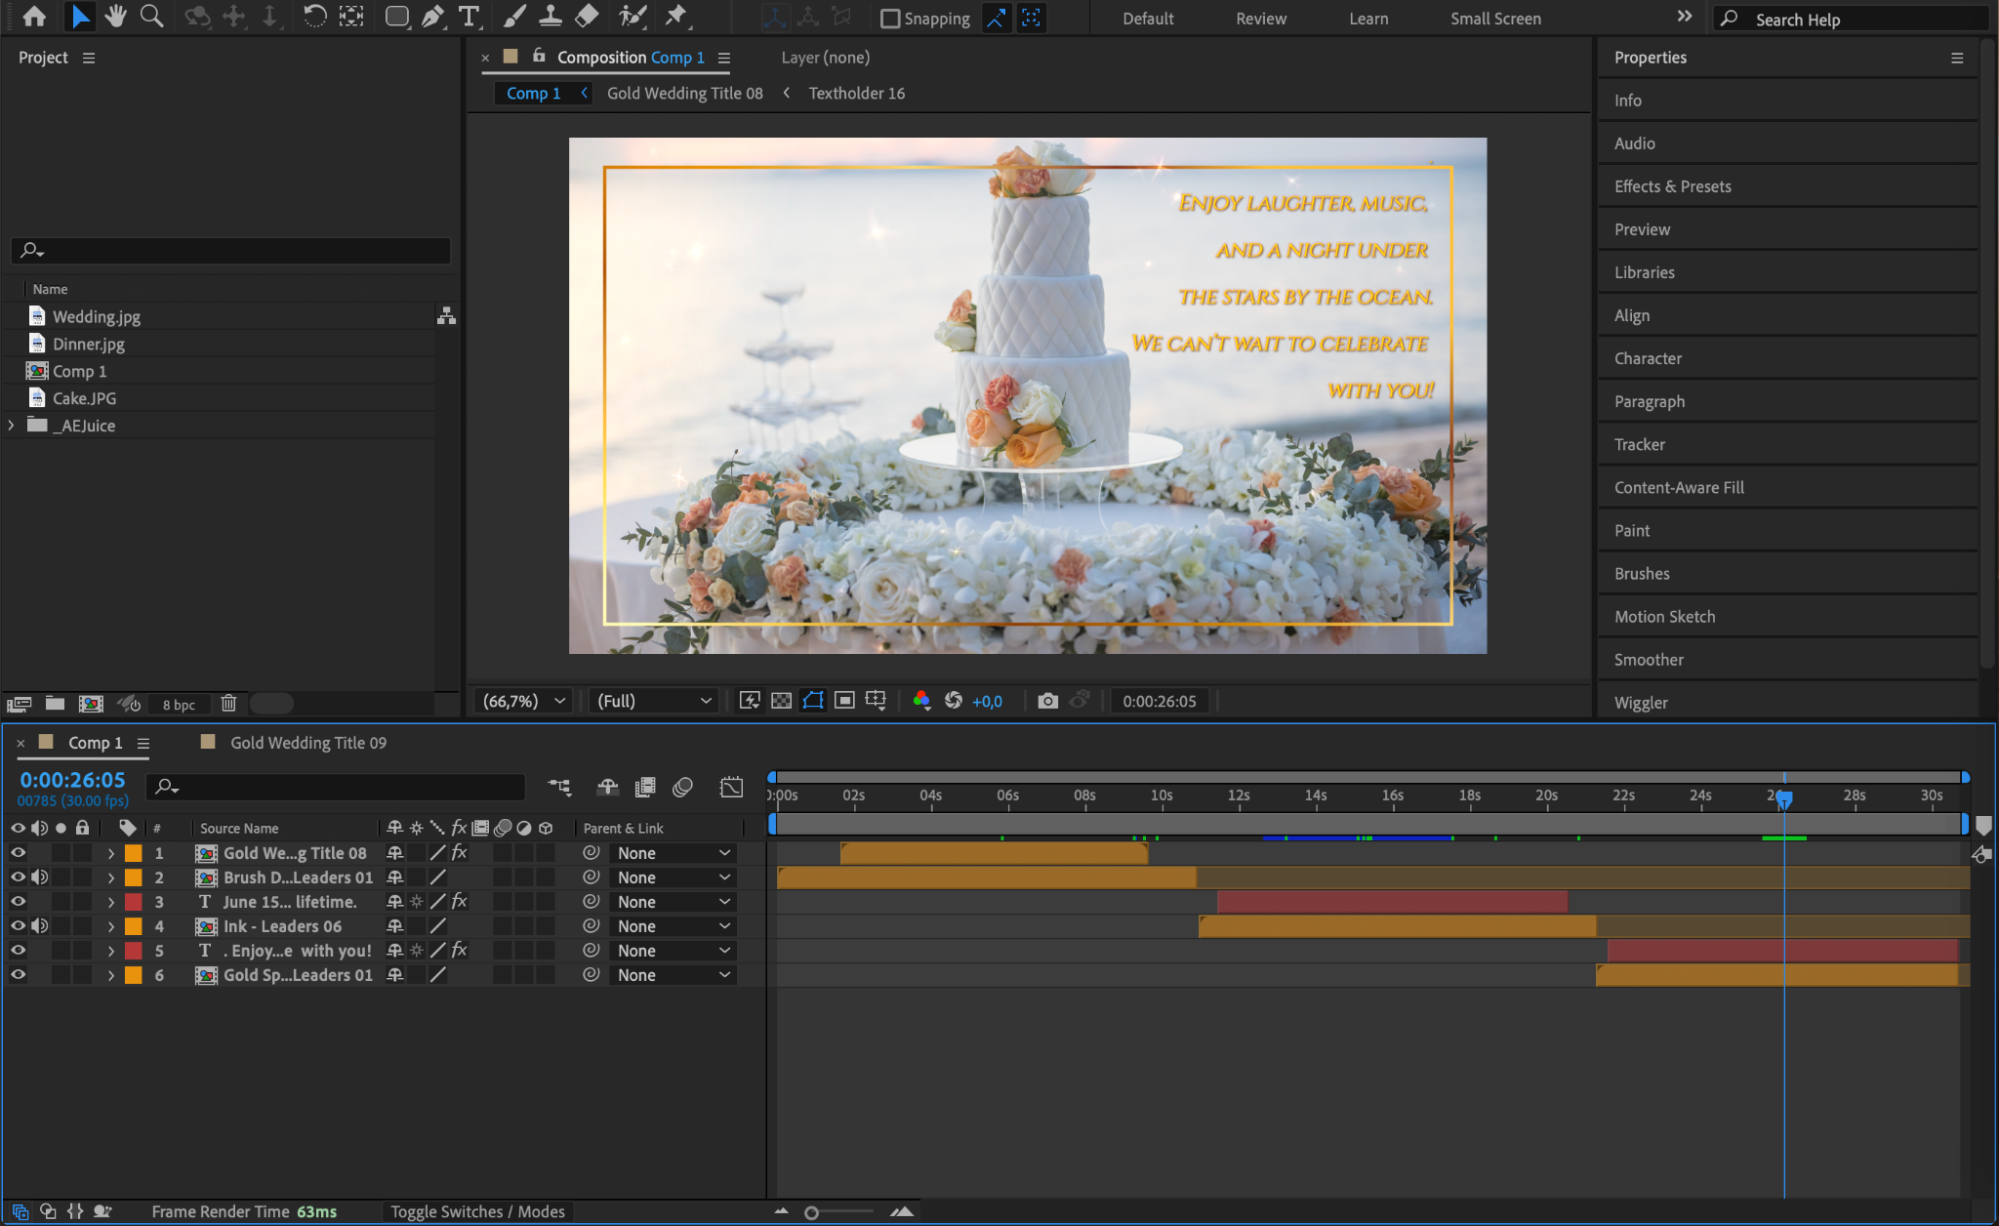Select the Pen tool in toolbar
The image size is (1999, 1226).
pos(433,16)
